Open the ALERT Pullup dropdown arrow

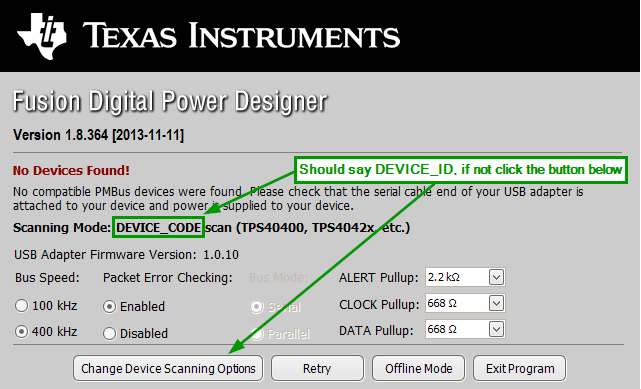[x=496, y=277]
